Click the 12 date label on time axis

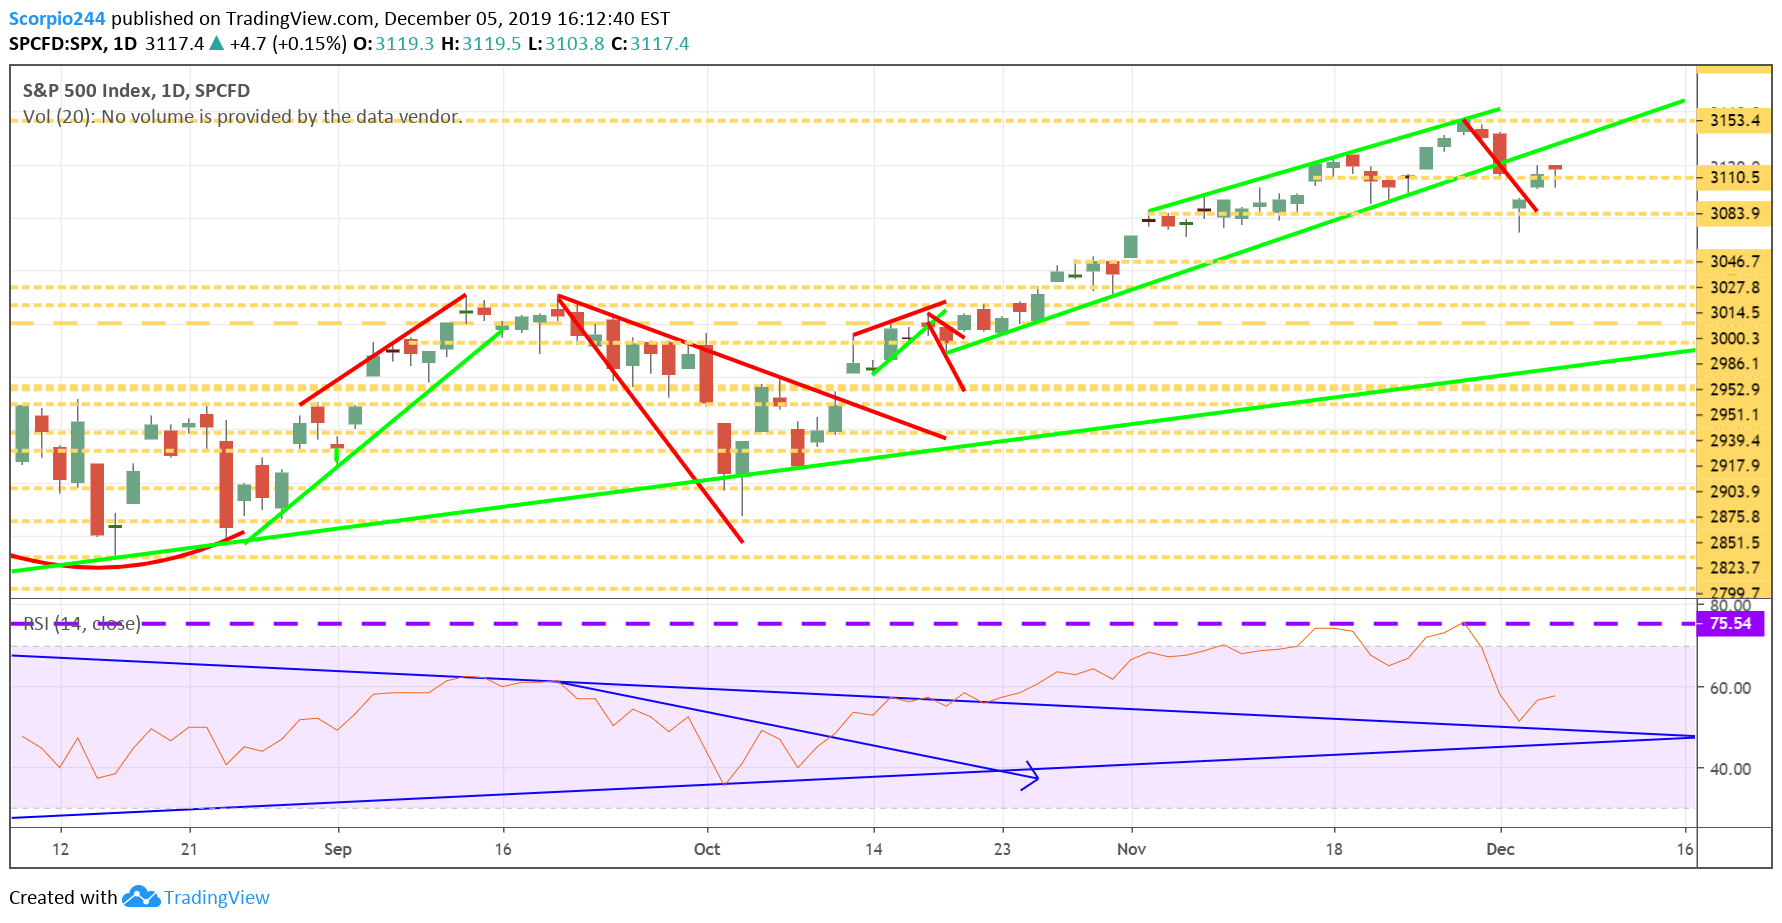click(x=61, y=849)
